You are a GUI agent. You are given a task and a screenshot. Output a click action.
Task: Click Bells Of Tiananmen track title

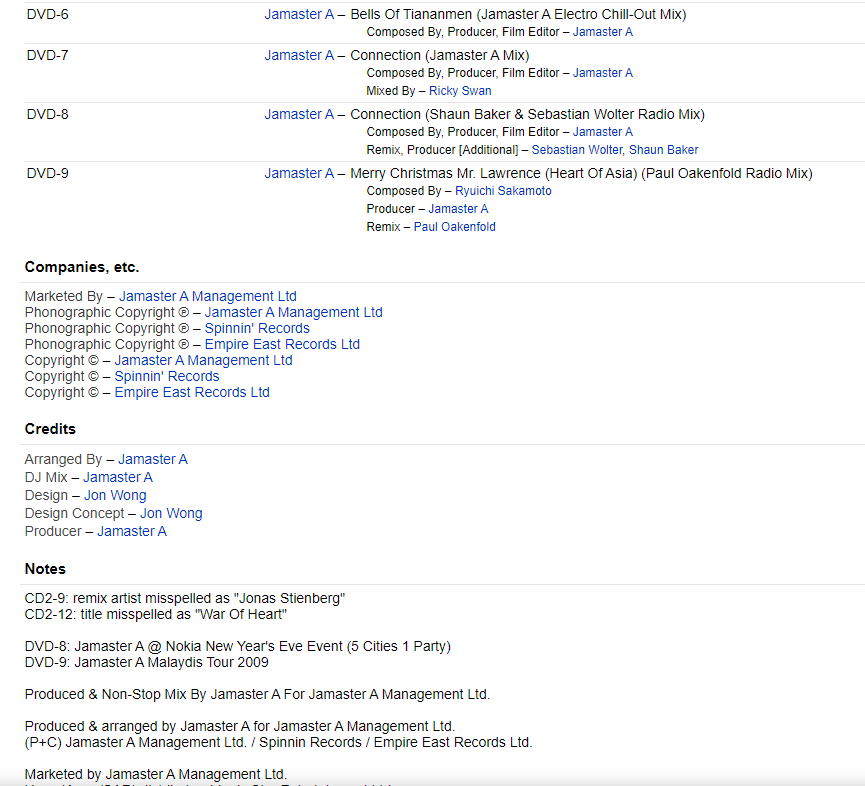tap(518, 14)
